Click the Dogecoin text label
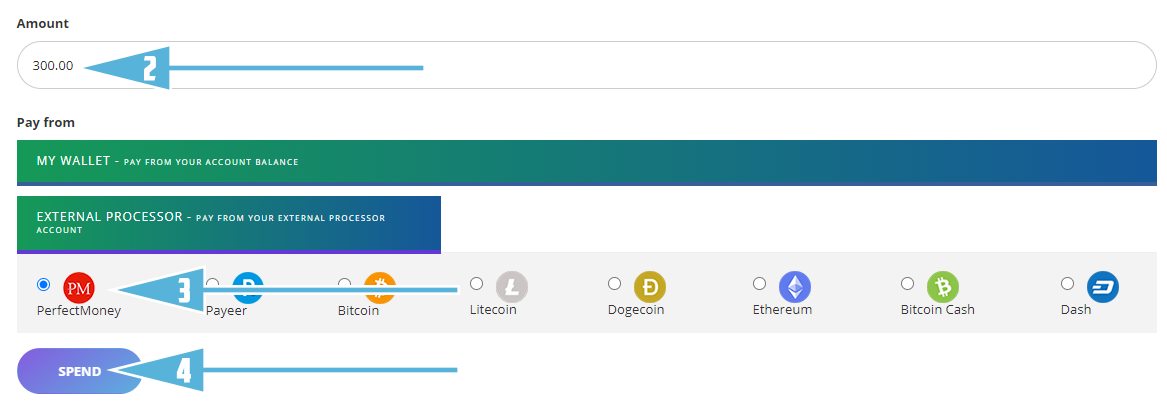Screen dimensions: 1167x403 636,309
